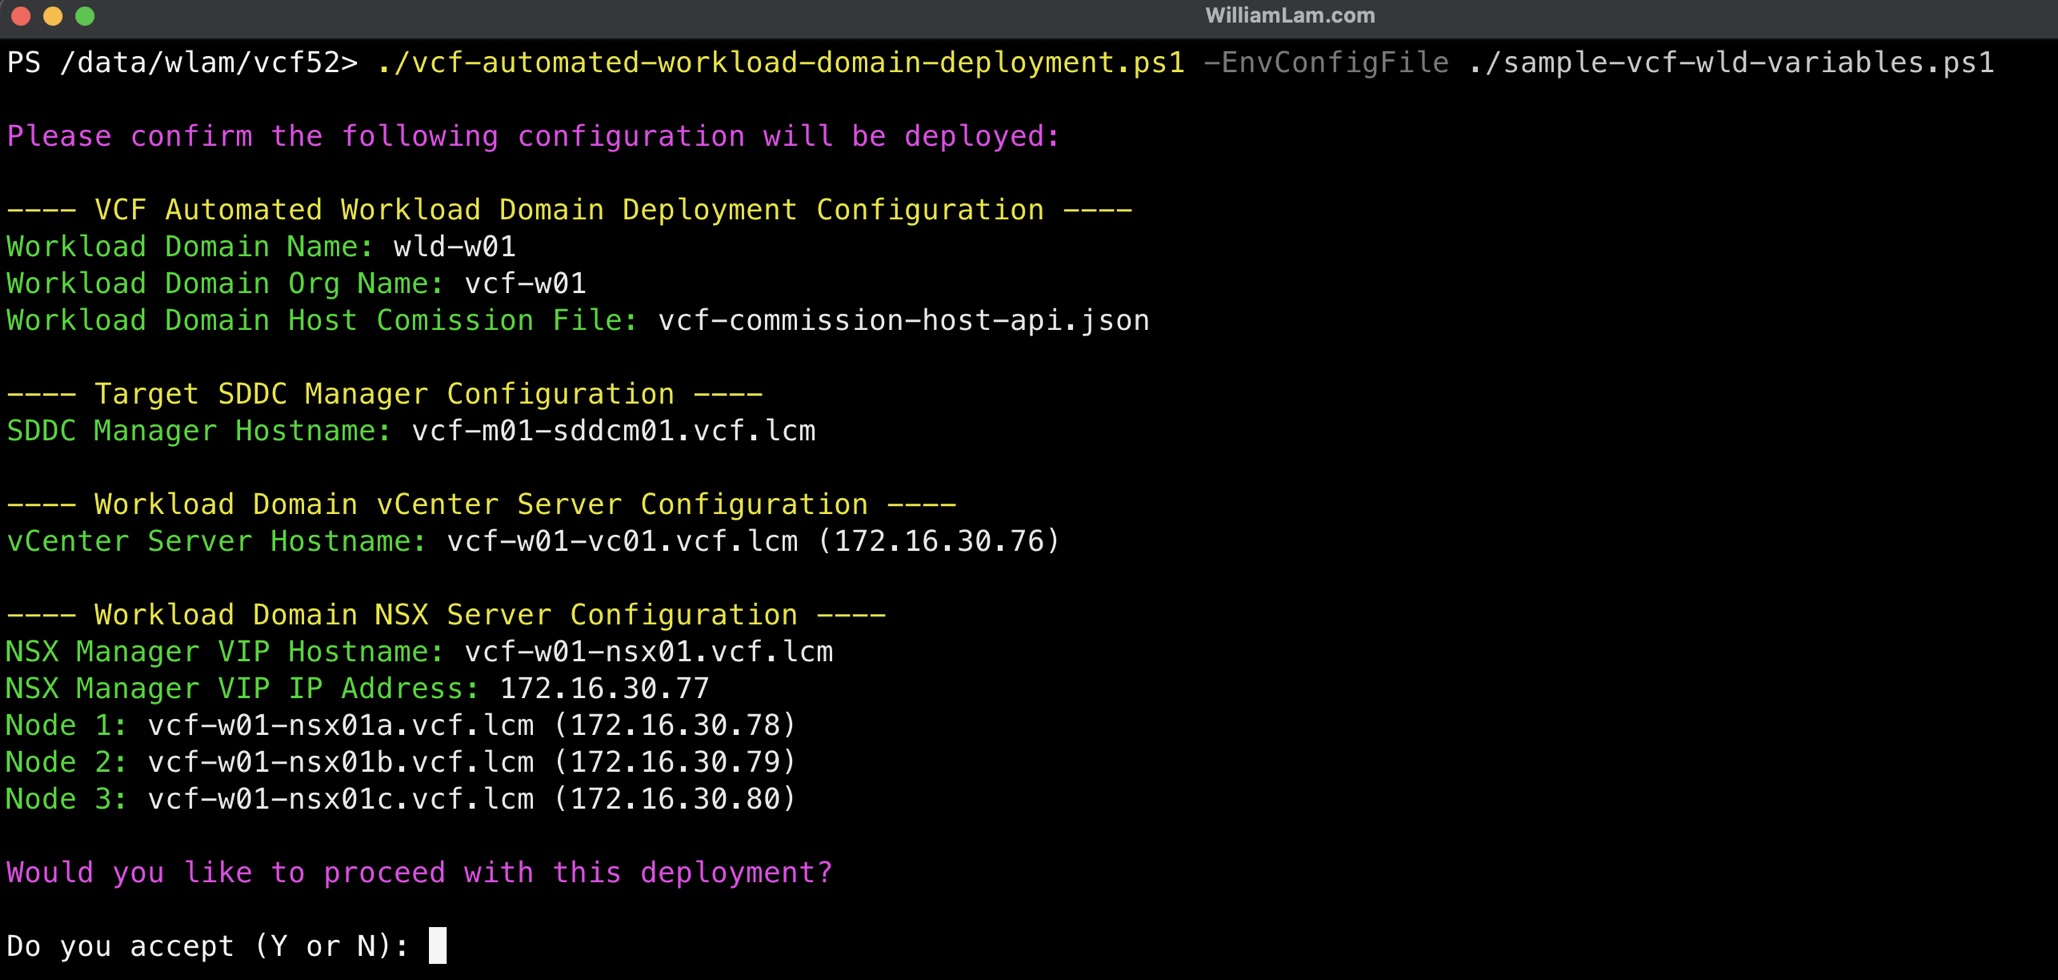Click the Org Name value vcf-w01
Screen dimensions: 2058x980
click(525, 284)
